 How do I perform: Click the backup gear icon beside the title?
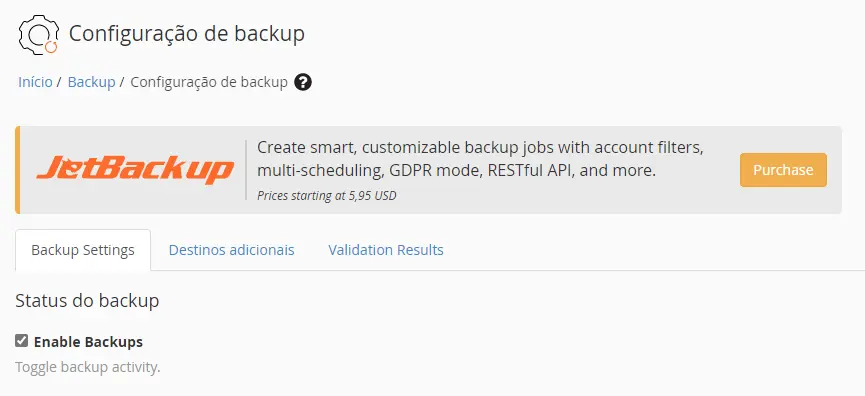pyautogui.click(x=39, y=34)
